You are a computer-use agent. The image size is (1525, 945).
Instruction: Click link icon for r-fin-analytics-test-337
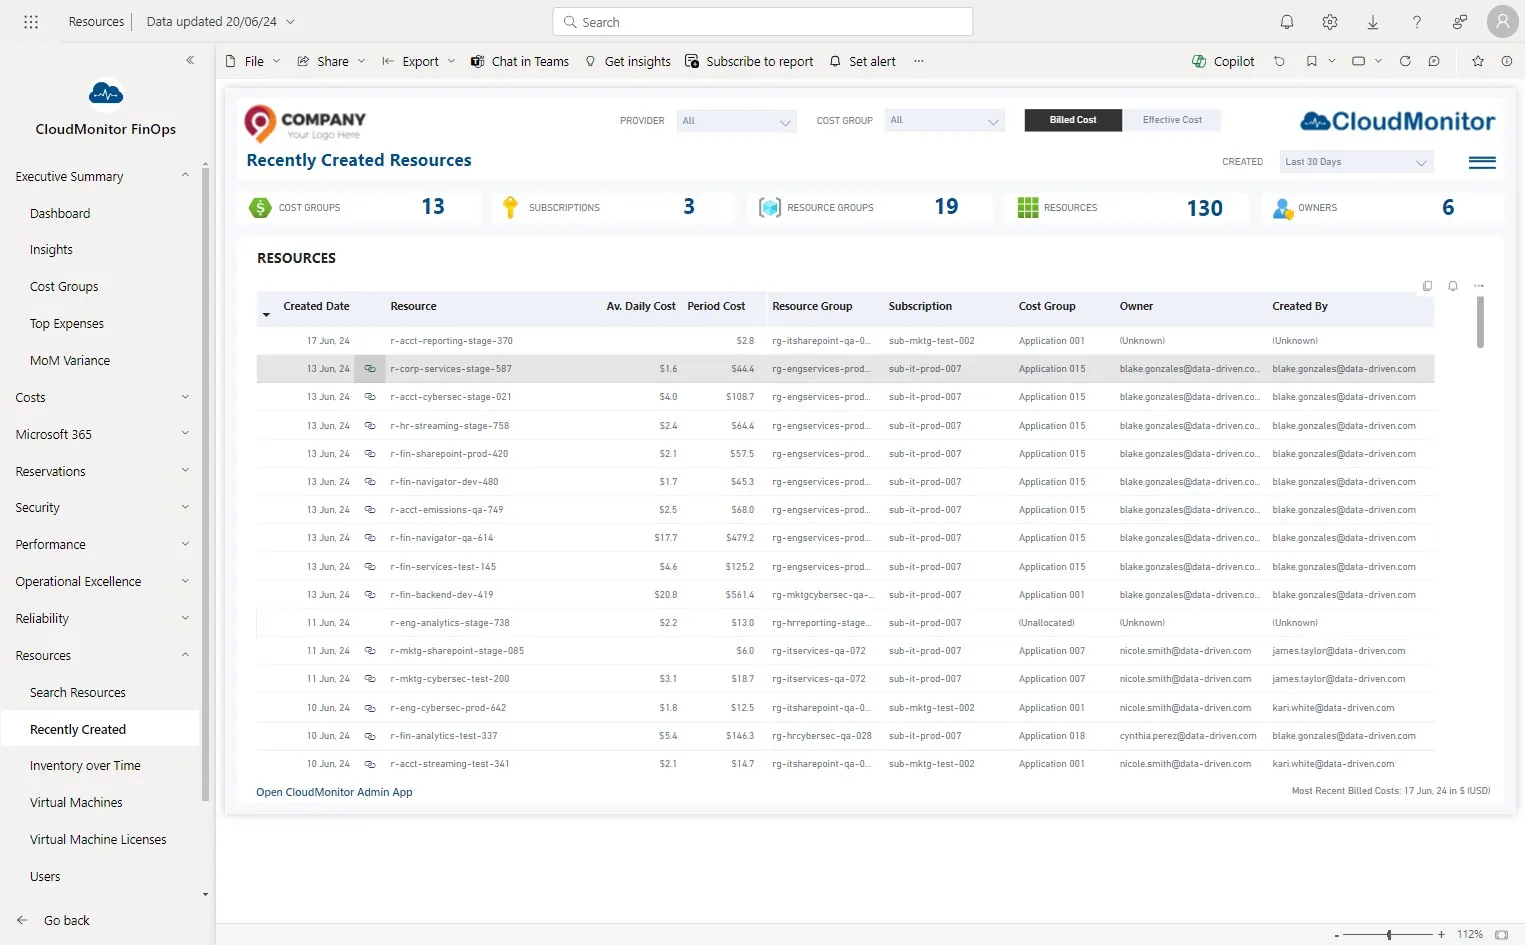tap(370, 736)
